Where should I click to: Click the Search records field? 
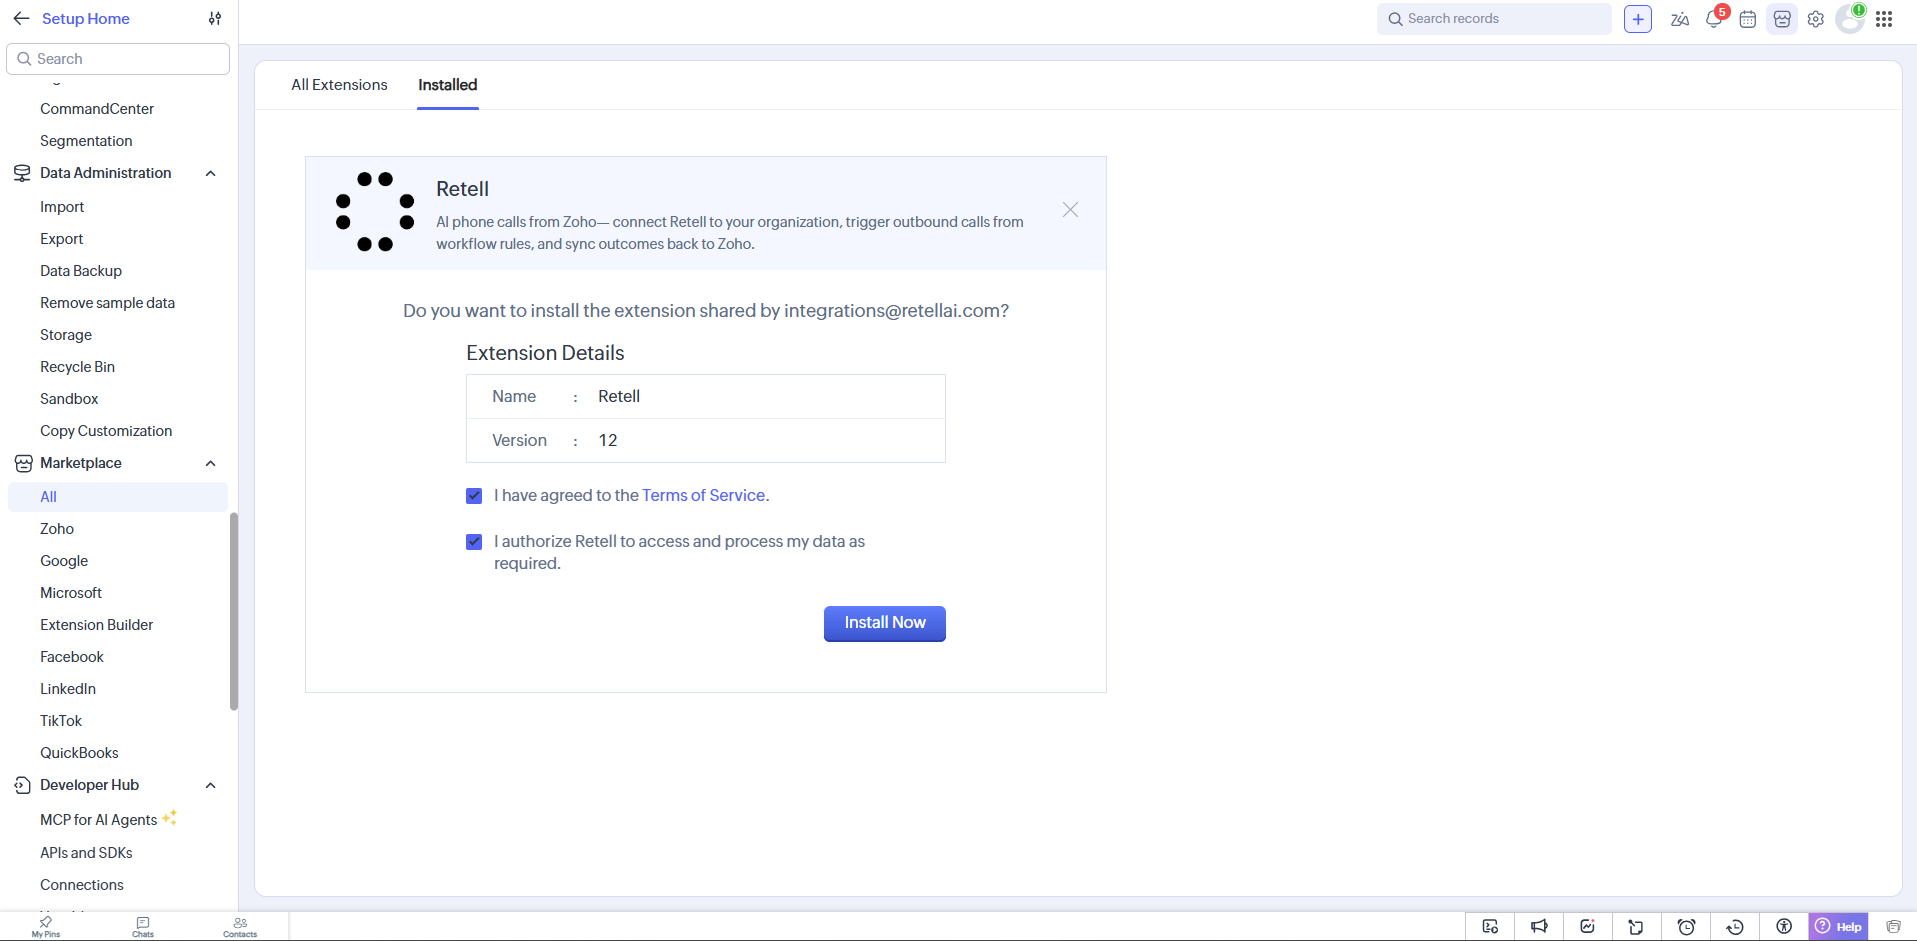(x=1494, y=19)
